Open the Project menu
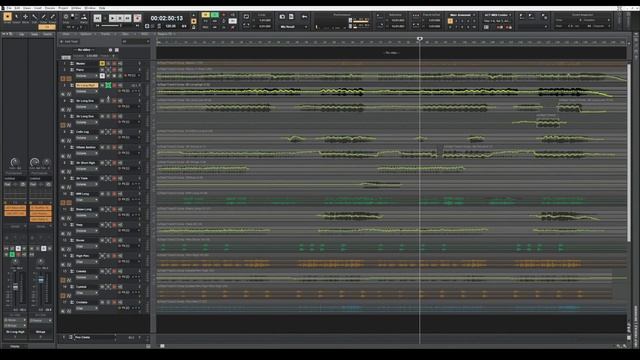 63,8
